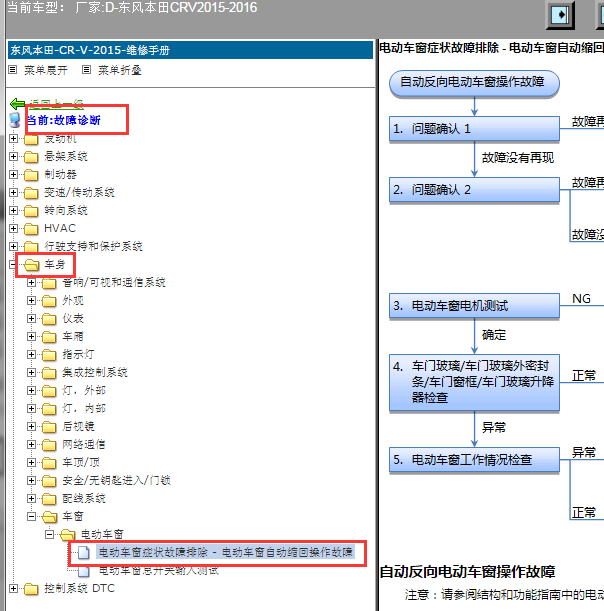This screenshot has width=604, height=611.
Task: Click the 东风本田-CR-V-2015-维修手册 title bar
Action: coord(190,50)
